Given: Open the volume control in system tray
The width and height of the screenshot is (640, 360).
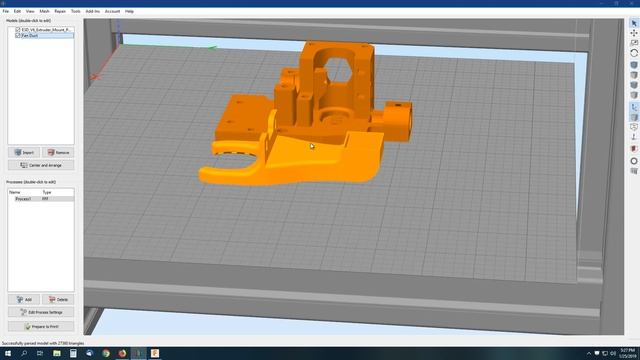Looking at the screenshot, I should (613, 353).
